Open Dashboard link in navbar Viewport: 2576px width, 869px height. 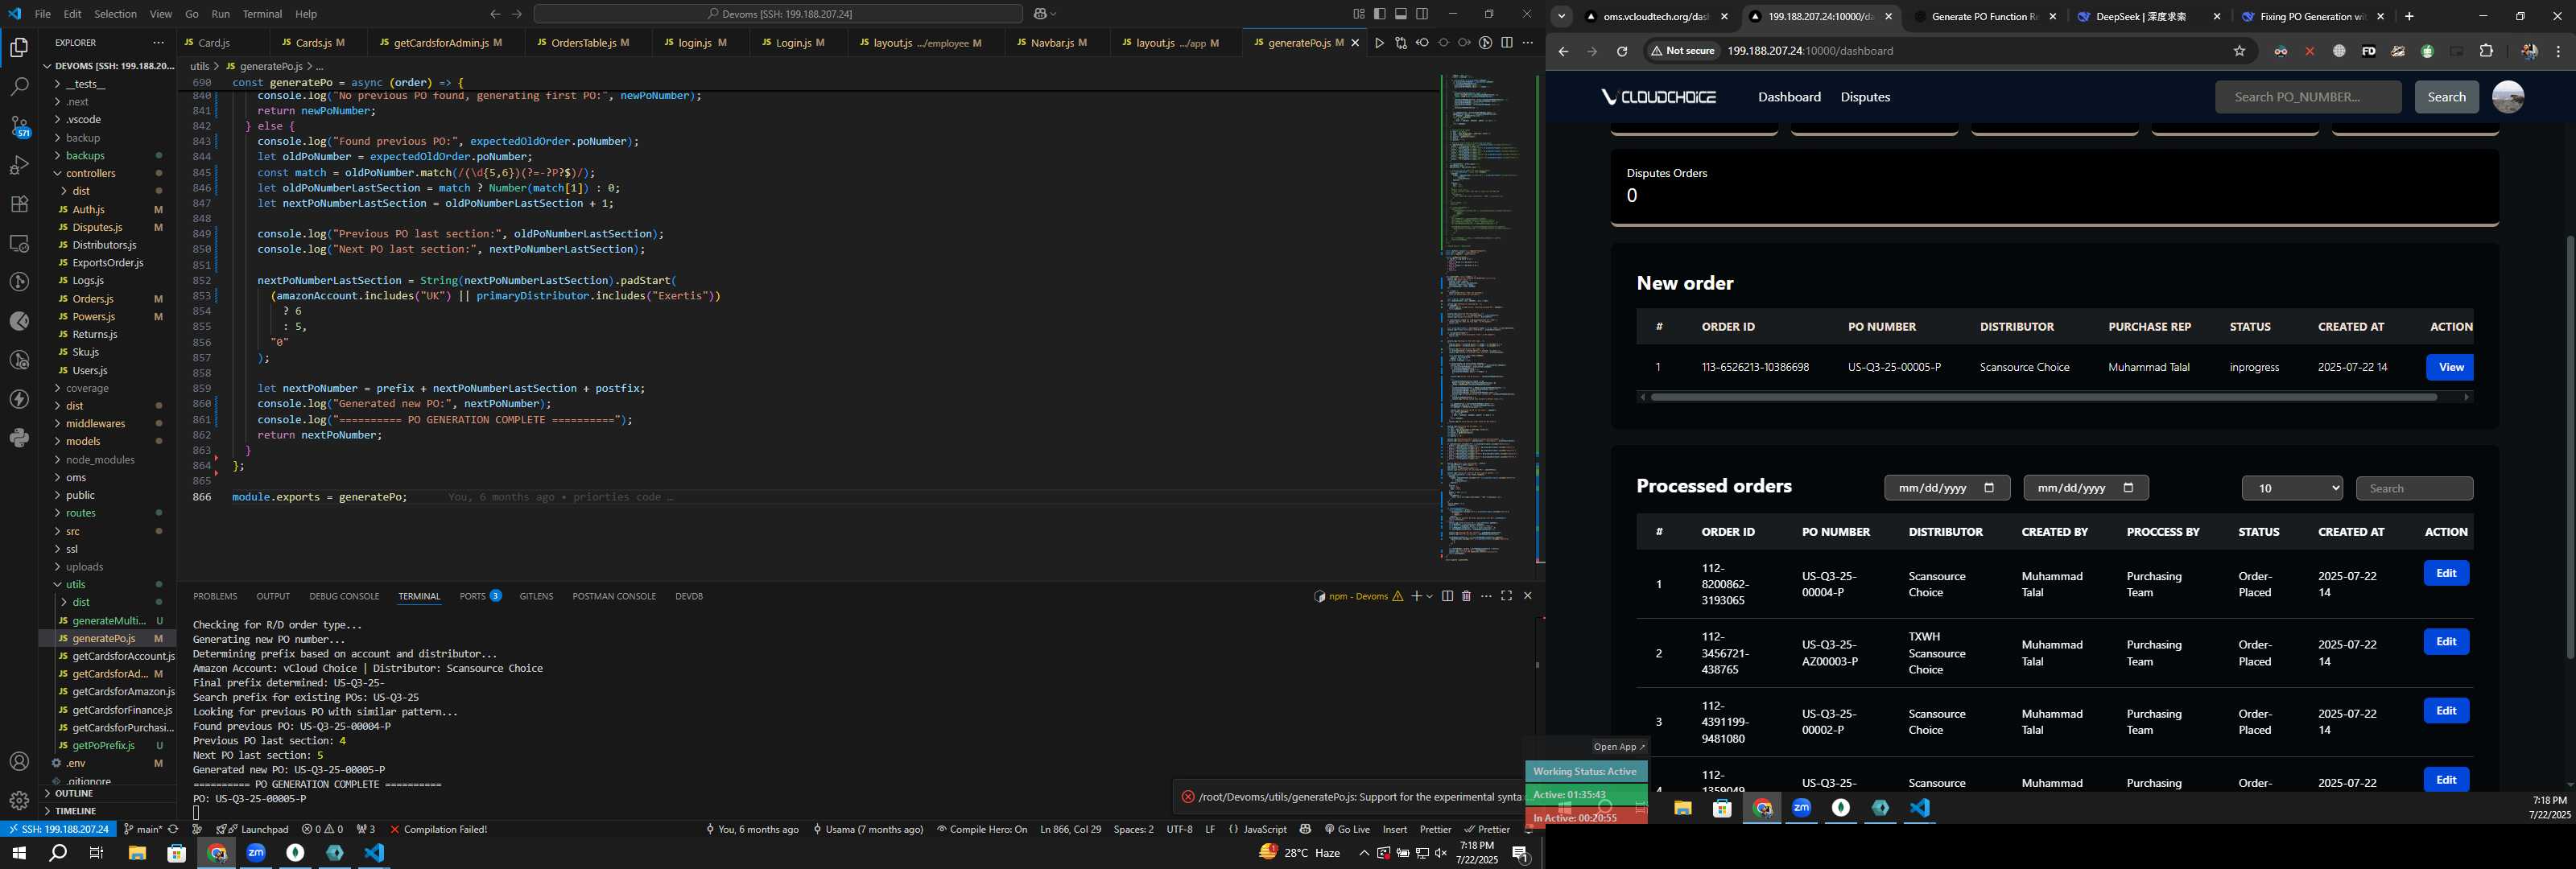[x=1789, y=97]
